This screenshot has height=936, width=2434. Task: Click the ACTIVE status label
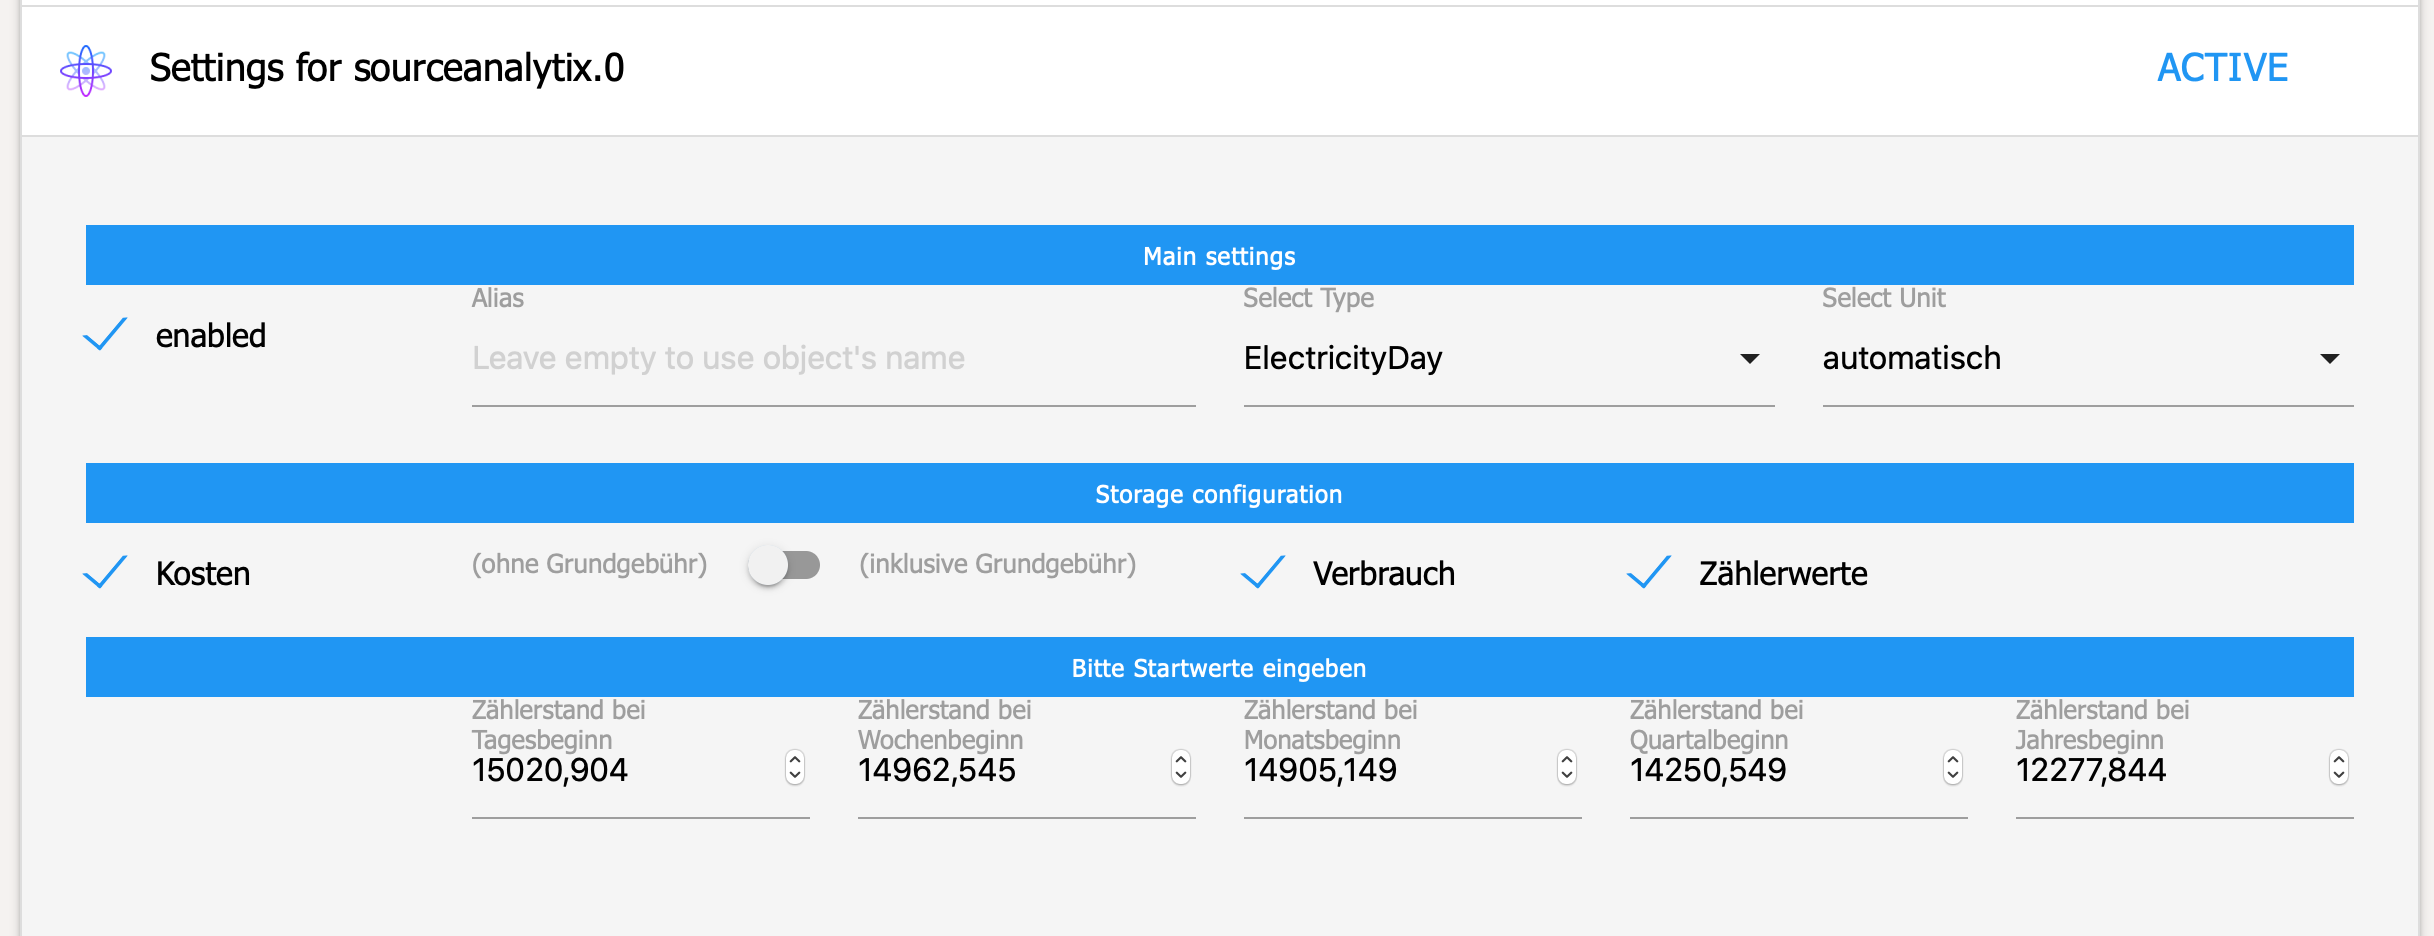tap(2222, 68)
